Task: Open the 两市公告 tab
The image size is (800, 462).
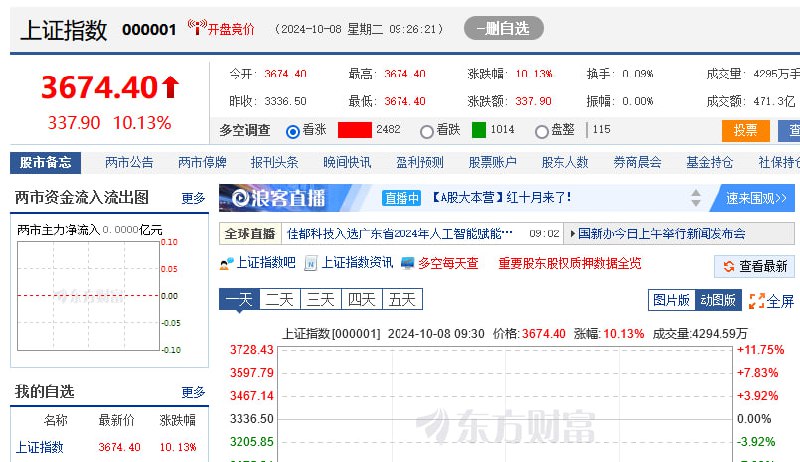Action: point(129,163)
